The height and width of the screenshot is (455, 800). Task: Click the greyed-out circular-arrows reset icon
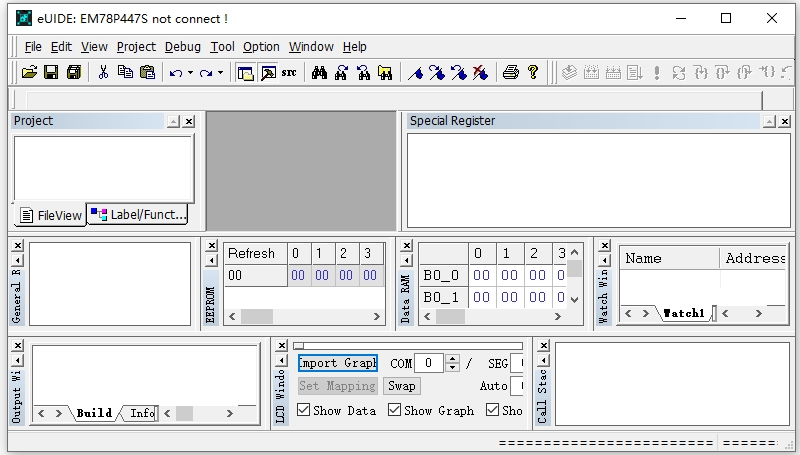(679, 72)
